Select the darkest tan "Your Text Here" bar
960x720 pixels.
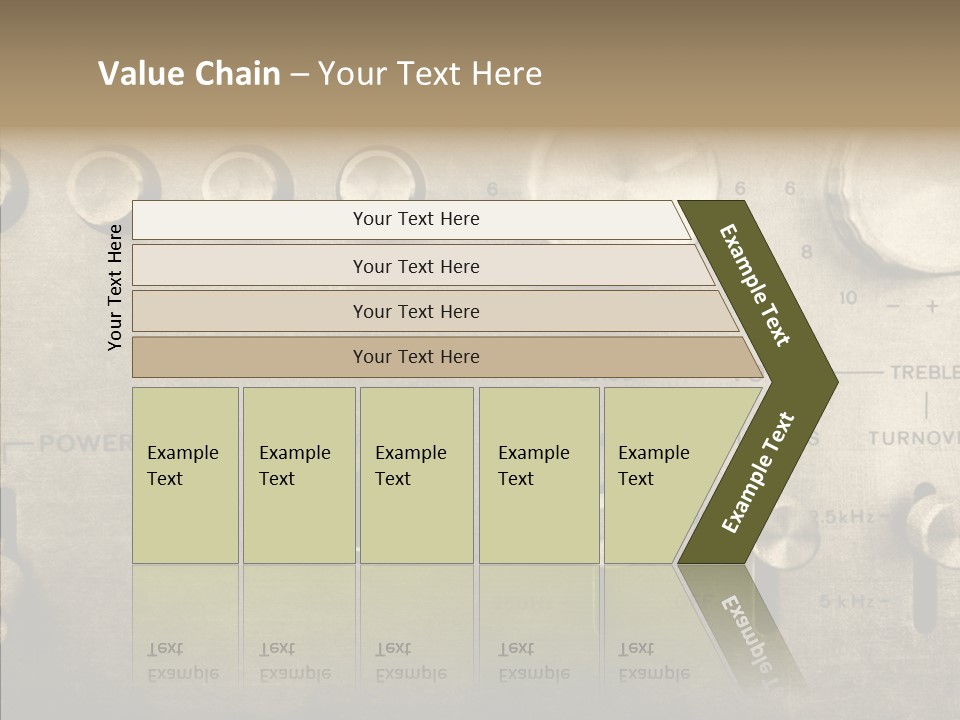[x=447, y=357]
